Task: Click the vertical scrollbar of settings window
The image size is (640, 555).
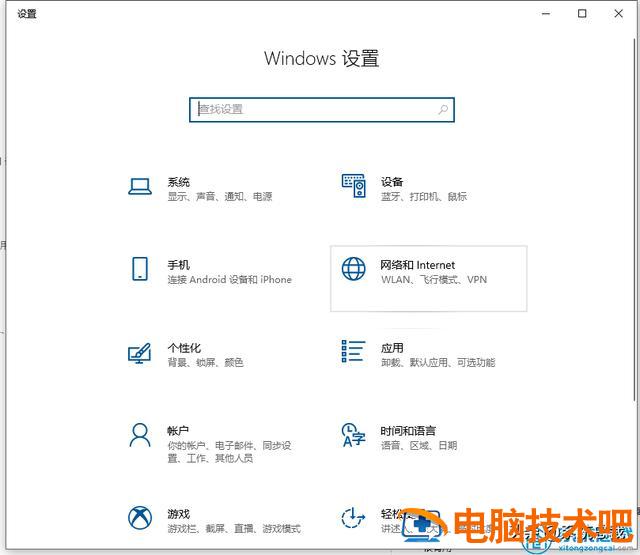Action: click(x=636, y=220)
